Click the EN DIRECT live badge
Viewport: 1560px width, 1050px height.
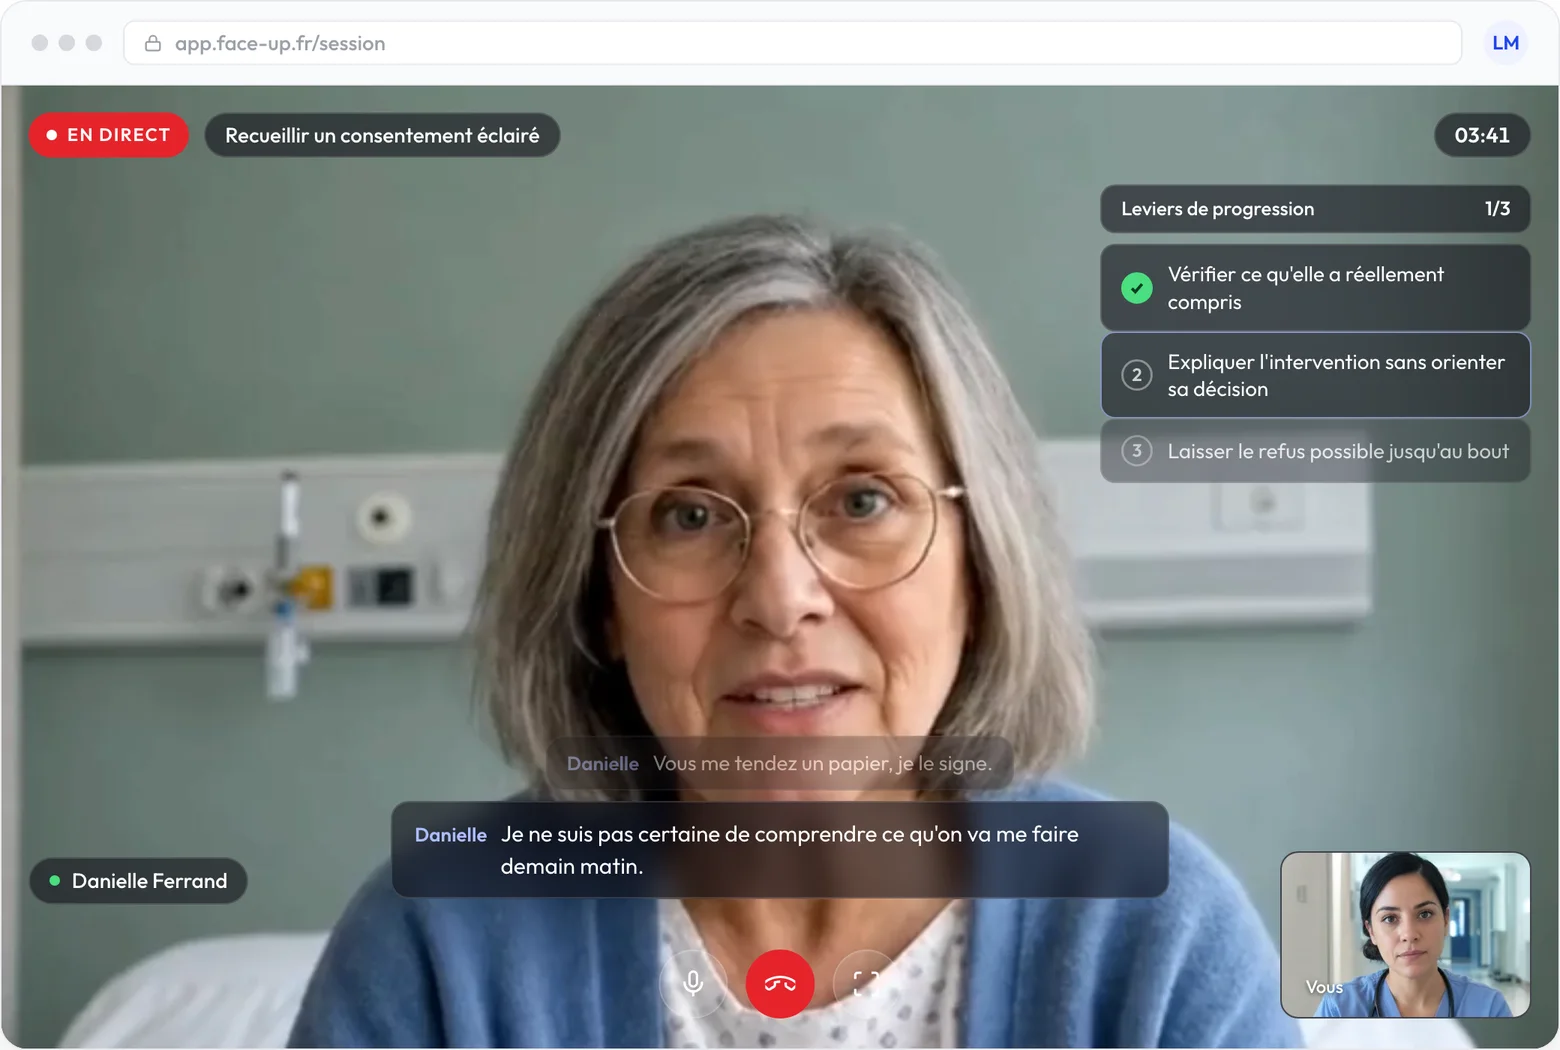[109, 135]
